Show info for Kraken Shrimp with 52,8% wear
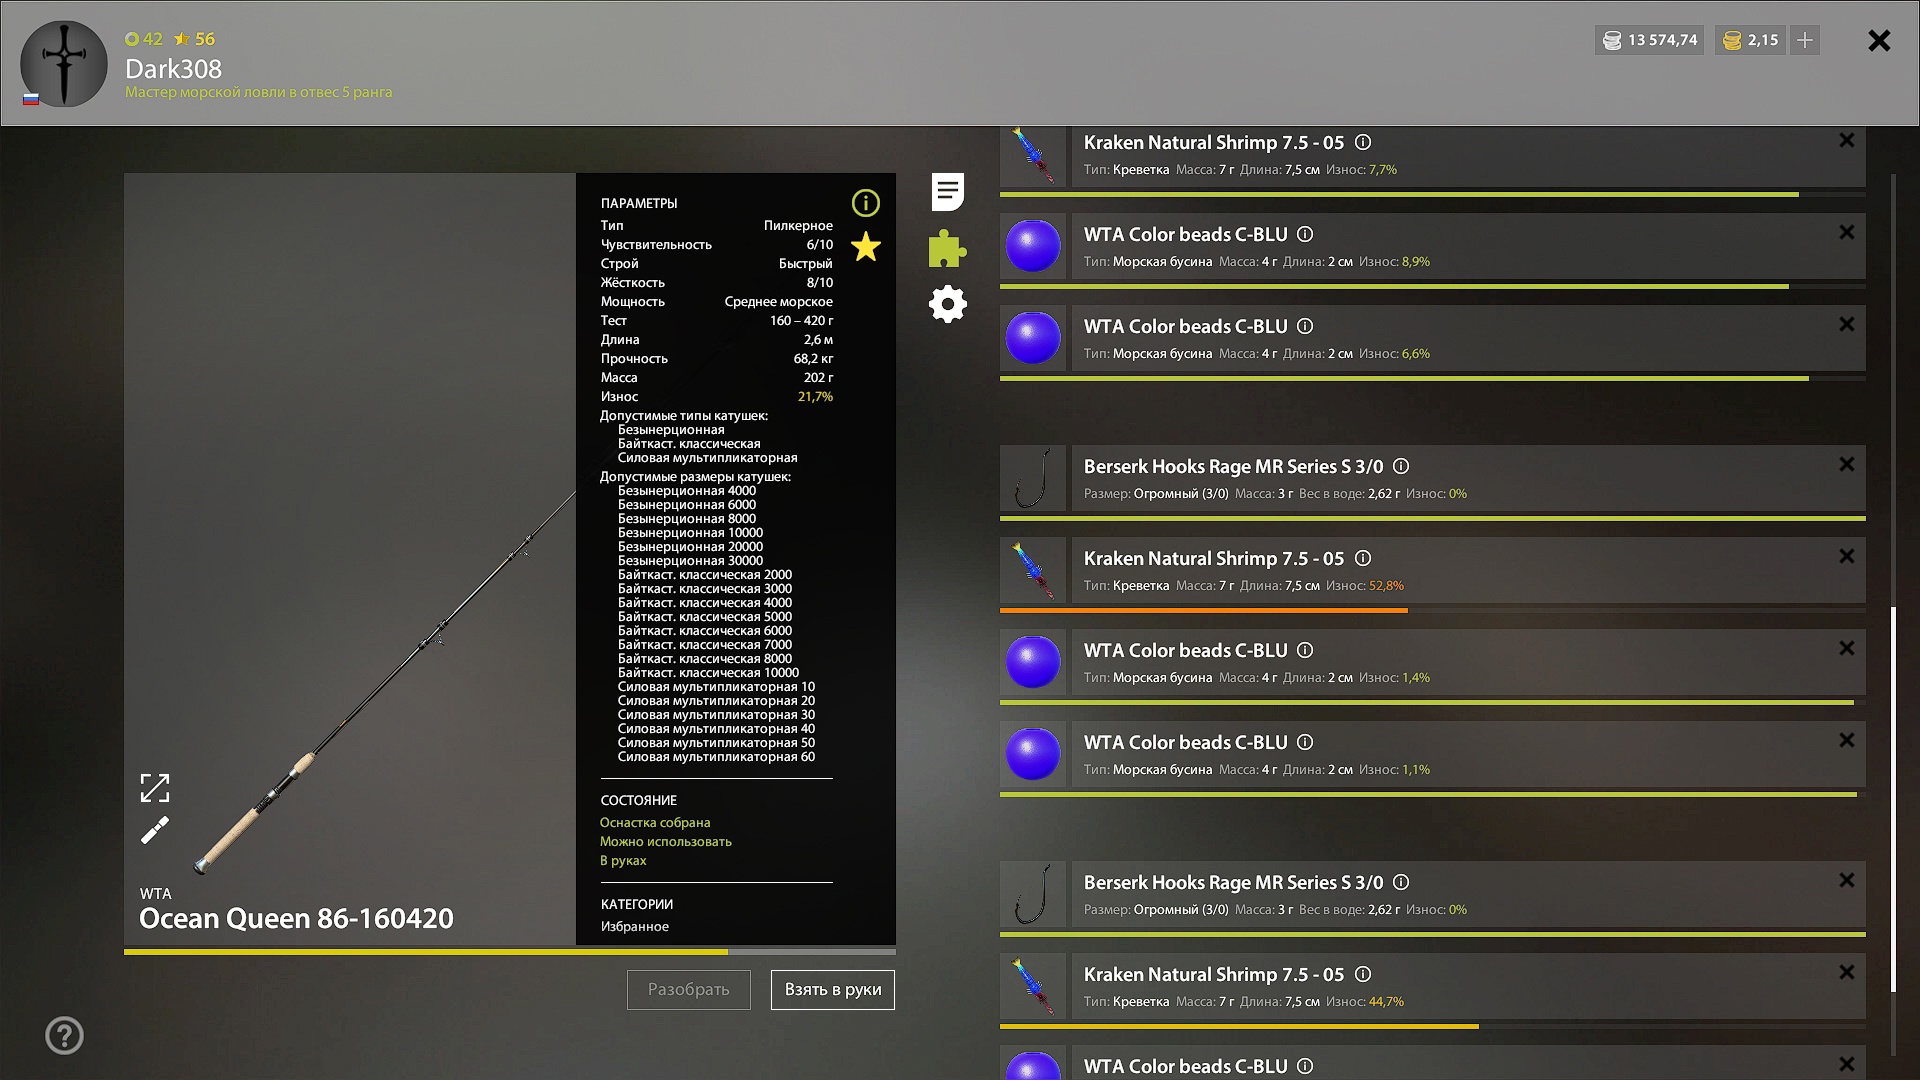The width and height of the screenshot is (1920, 1080). 1363,558
